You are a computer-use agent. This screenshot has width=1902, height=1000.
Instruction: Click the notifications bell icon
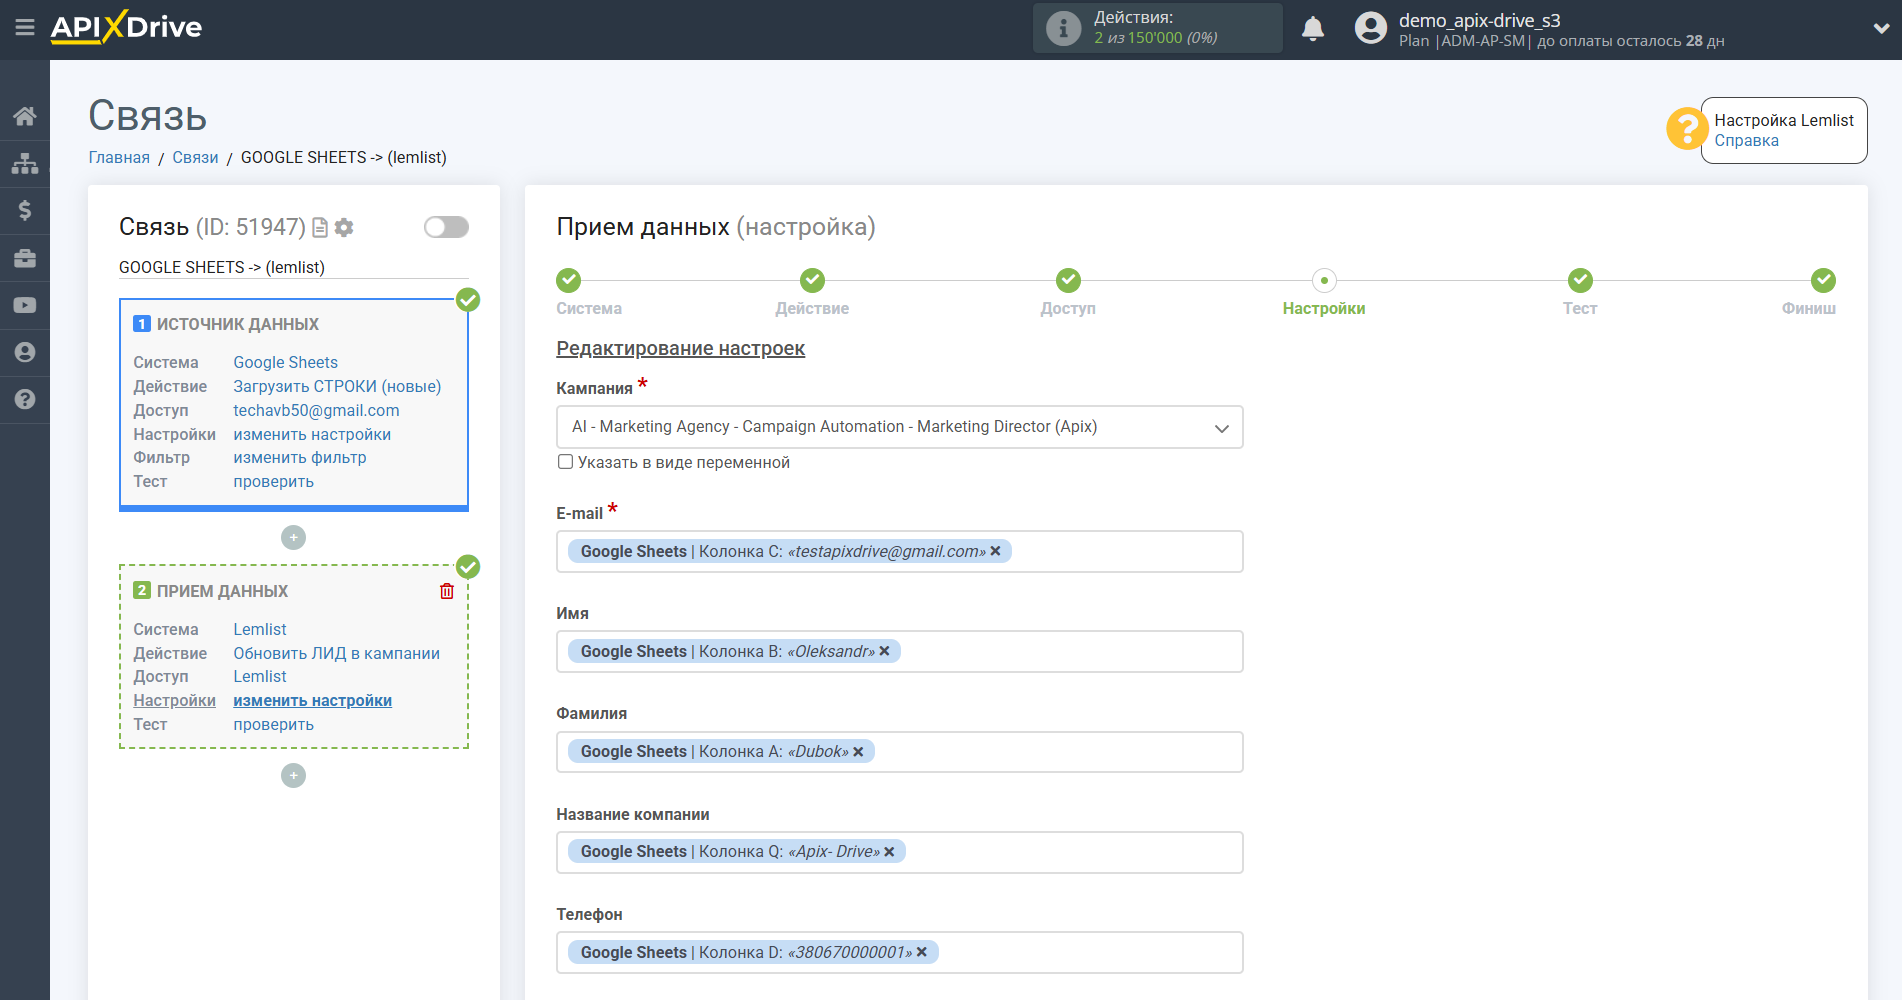coord(1313,29)
